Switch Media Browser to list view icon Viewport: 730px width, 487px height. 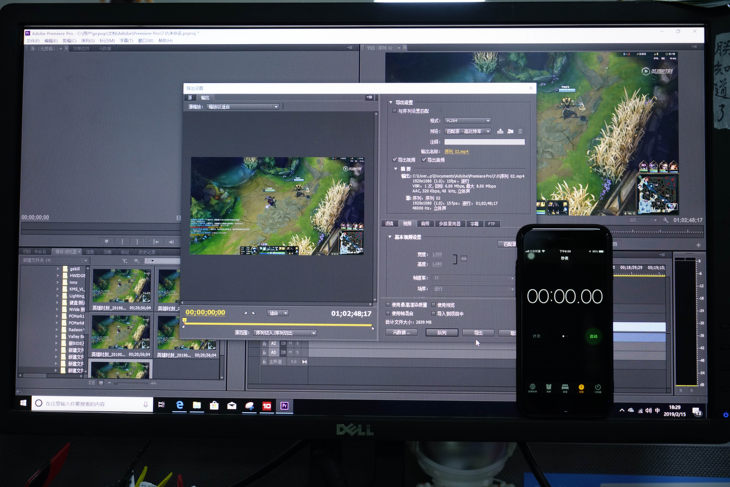click(x=93, y=383)
